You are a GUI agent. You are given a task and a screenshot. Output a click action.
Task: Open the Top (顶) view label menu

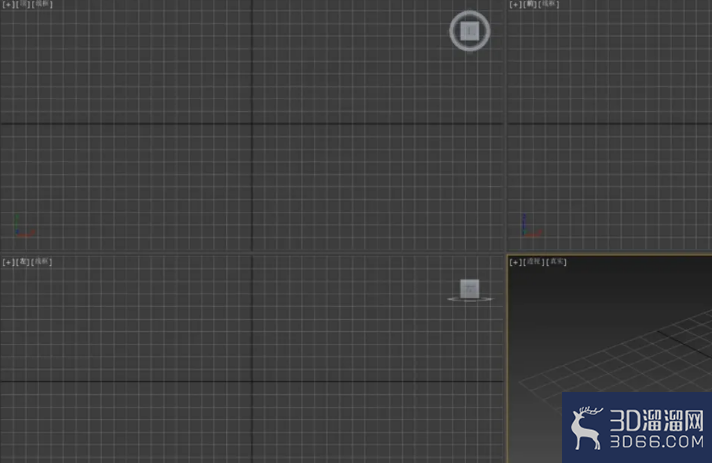click(23, 5)
